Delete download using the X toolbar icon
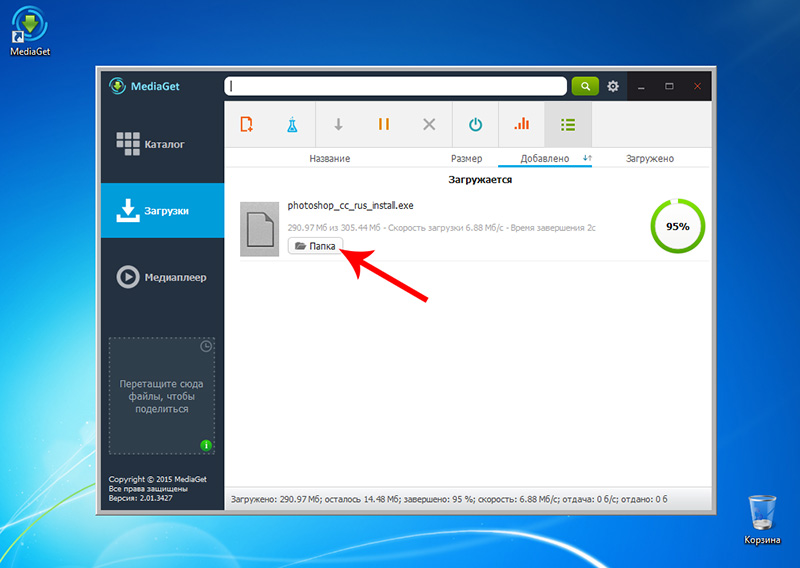The width and height of the screenshot is (800, 568). pyautogui.click(x=429, y=125)
